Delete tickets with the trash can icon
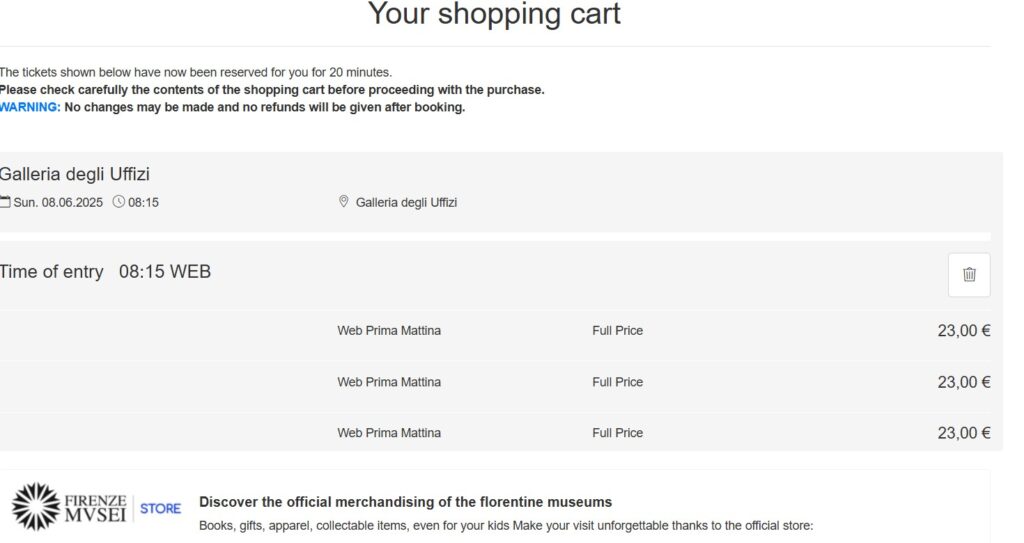 pyautogui.click(x=968, y=274)
